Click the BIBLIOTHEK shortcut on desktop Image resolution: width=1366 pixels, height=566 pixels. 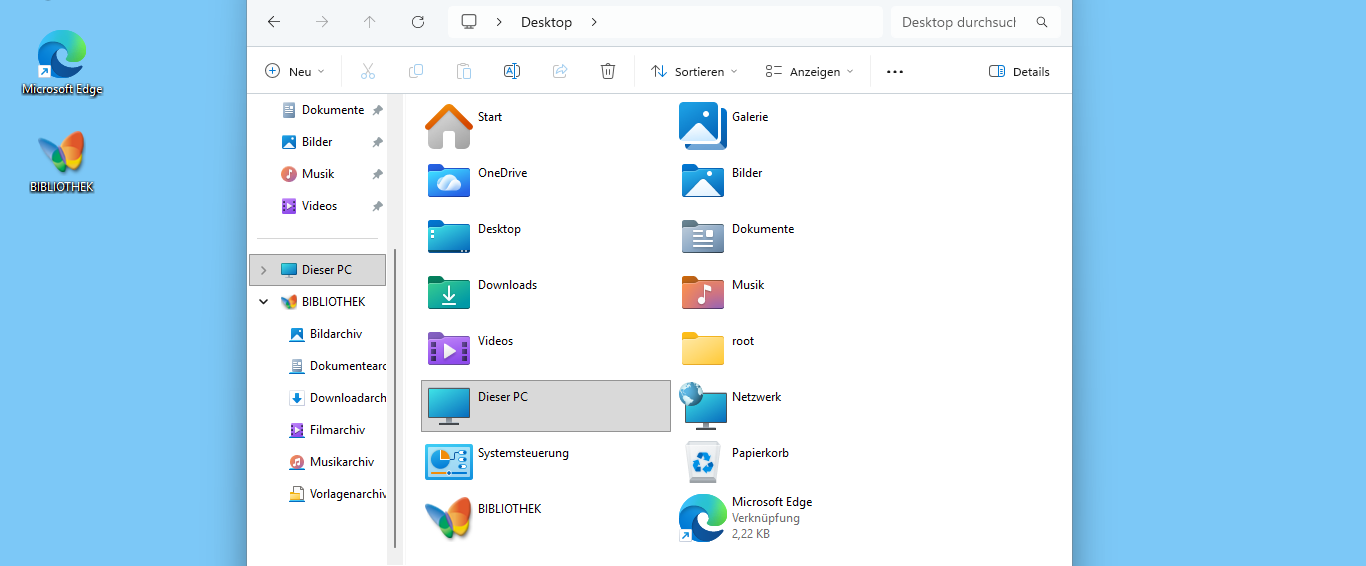click(62, 160)
